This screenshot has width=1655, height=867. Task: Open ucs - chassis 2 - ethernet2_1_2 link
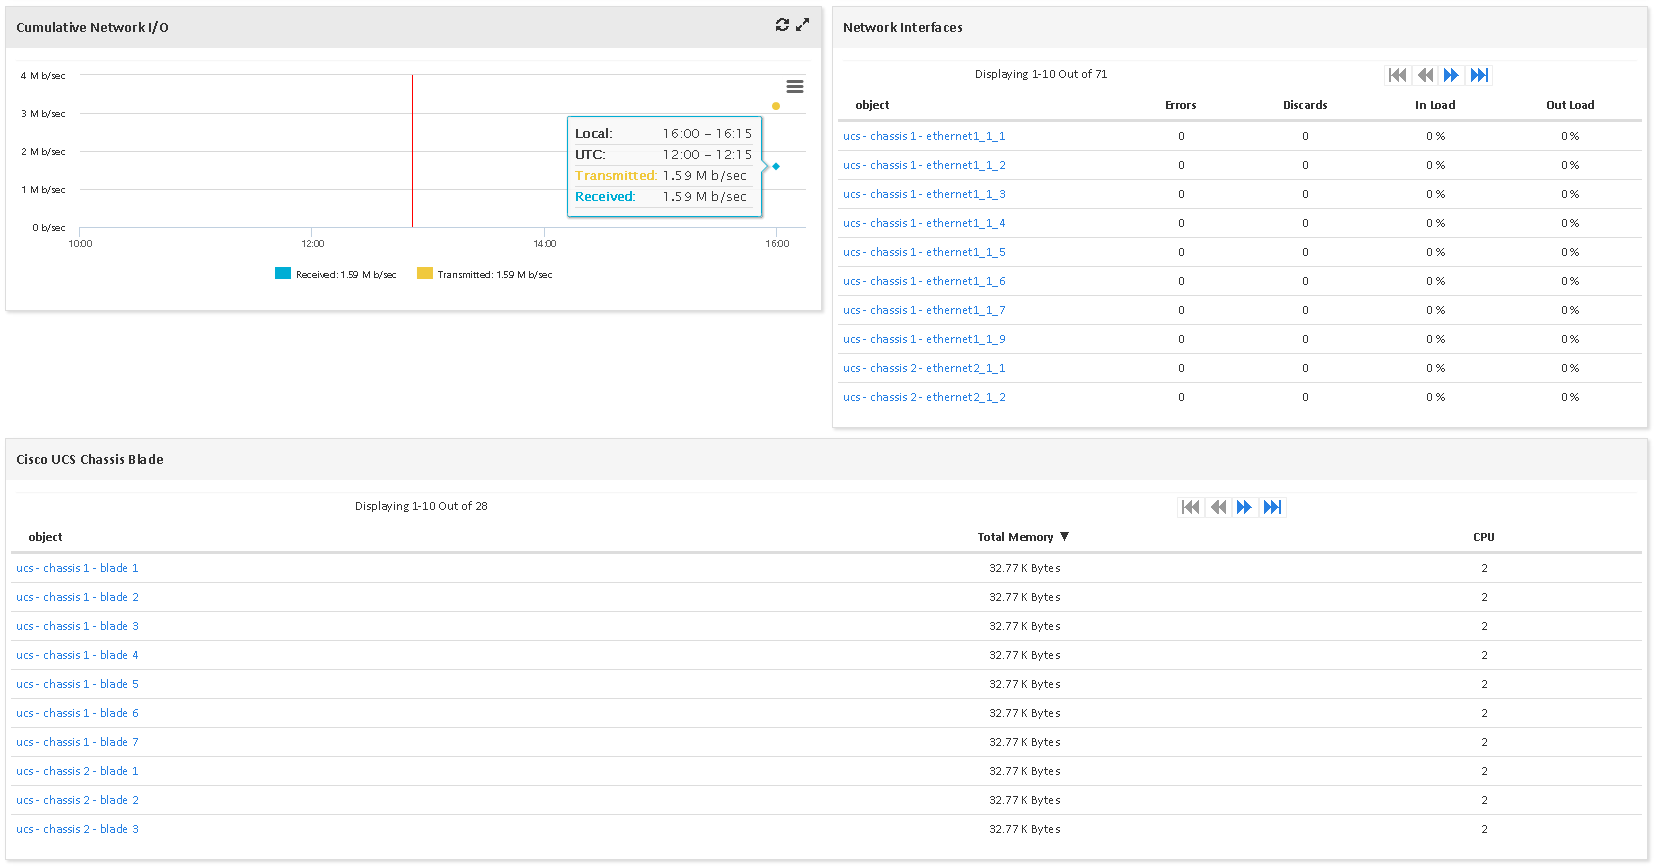[x=924, y=397]
